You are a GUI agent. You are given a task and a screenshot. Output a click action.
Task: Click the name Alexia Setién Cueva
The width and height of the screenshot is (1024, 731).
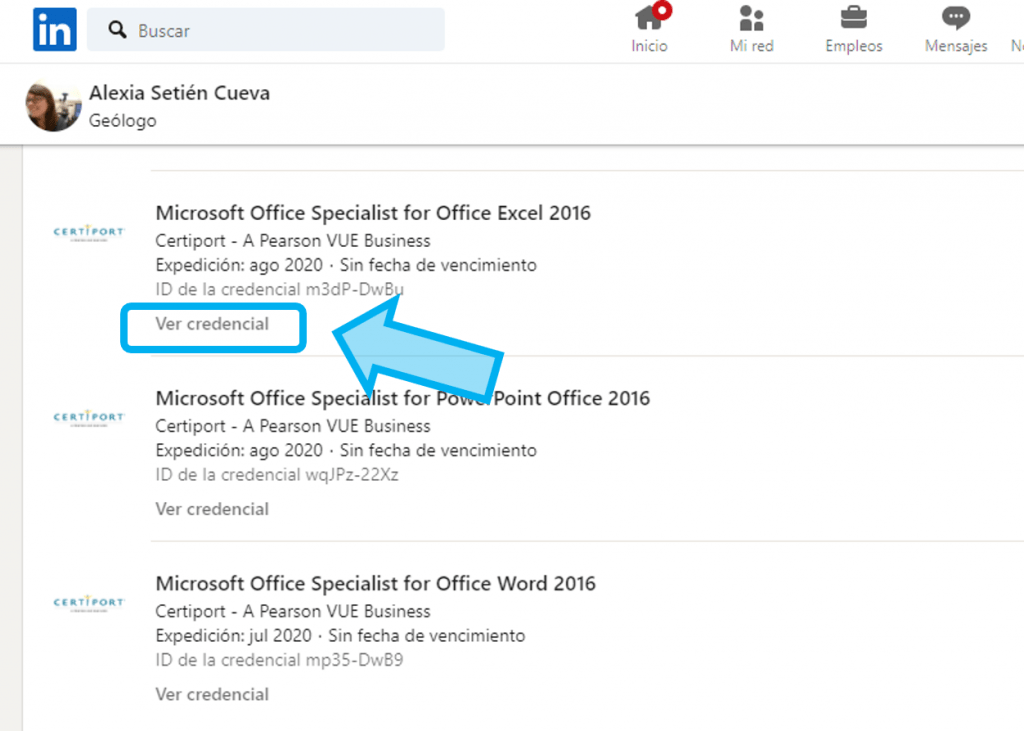180,93
